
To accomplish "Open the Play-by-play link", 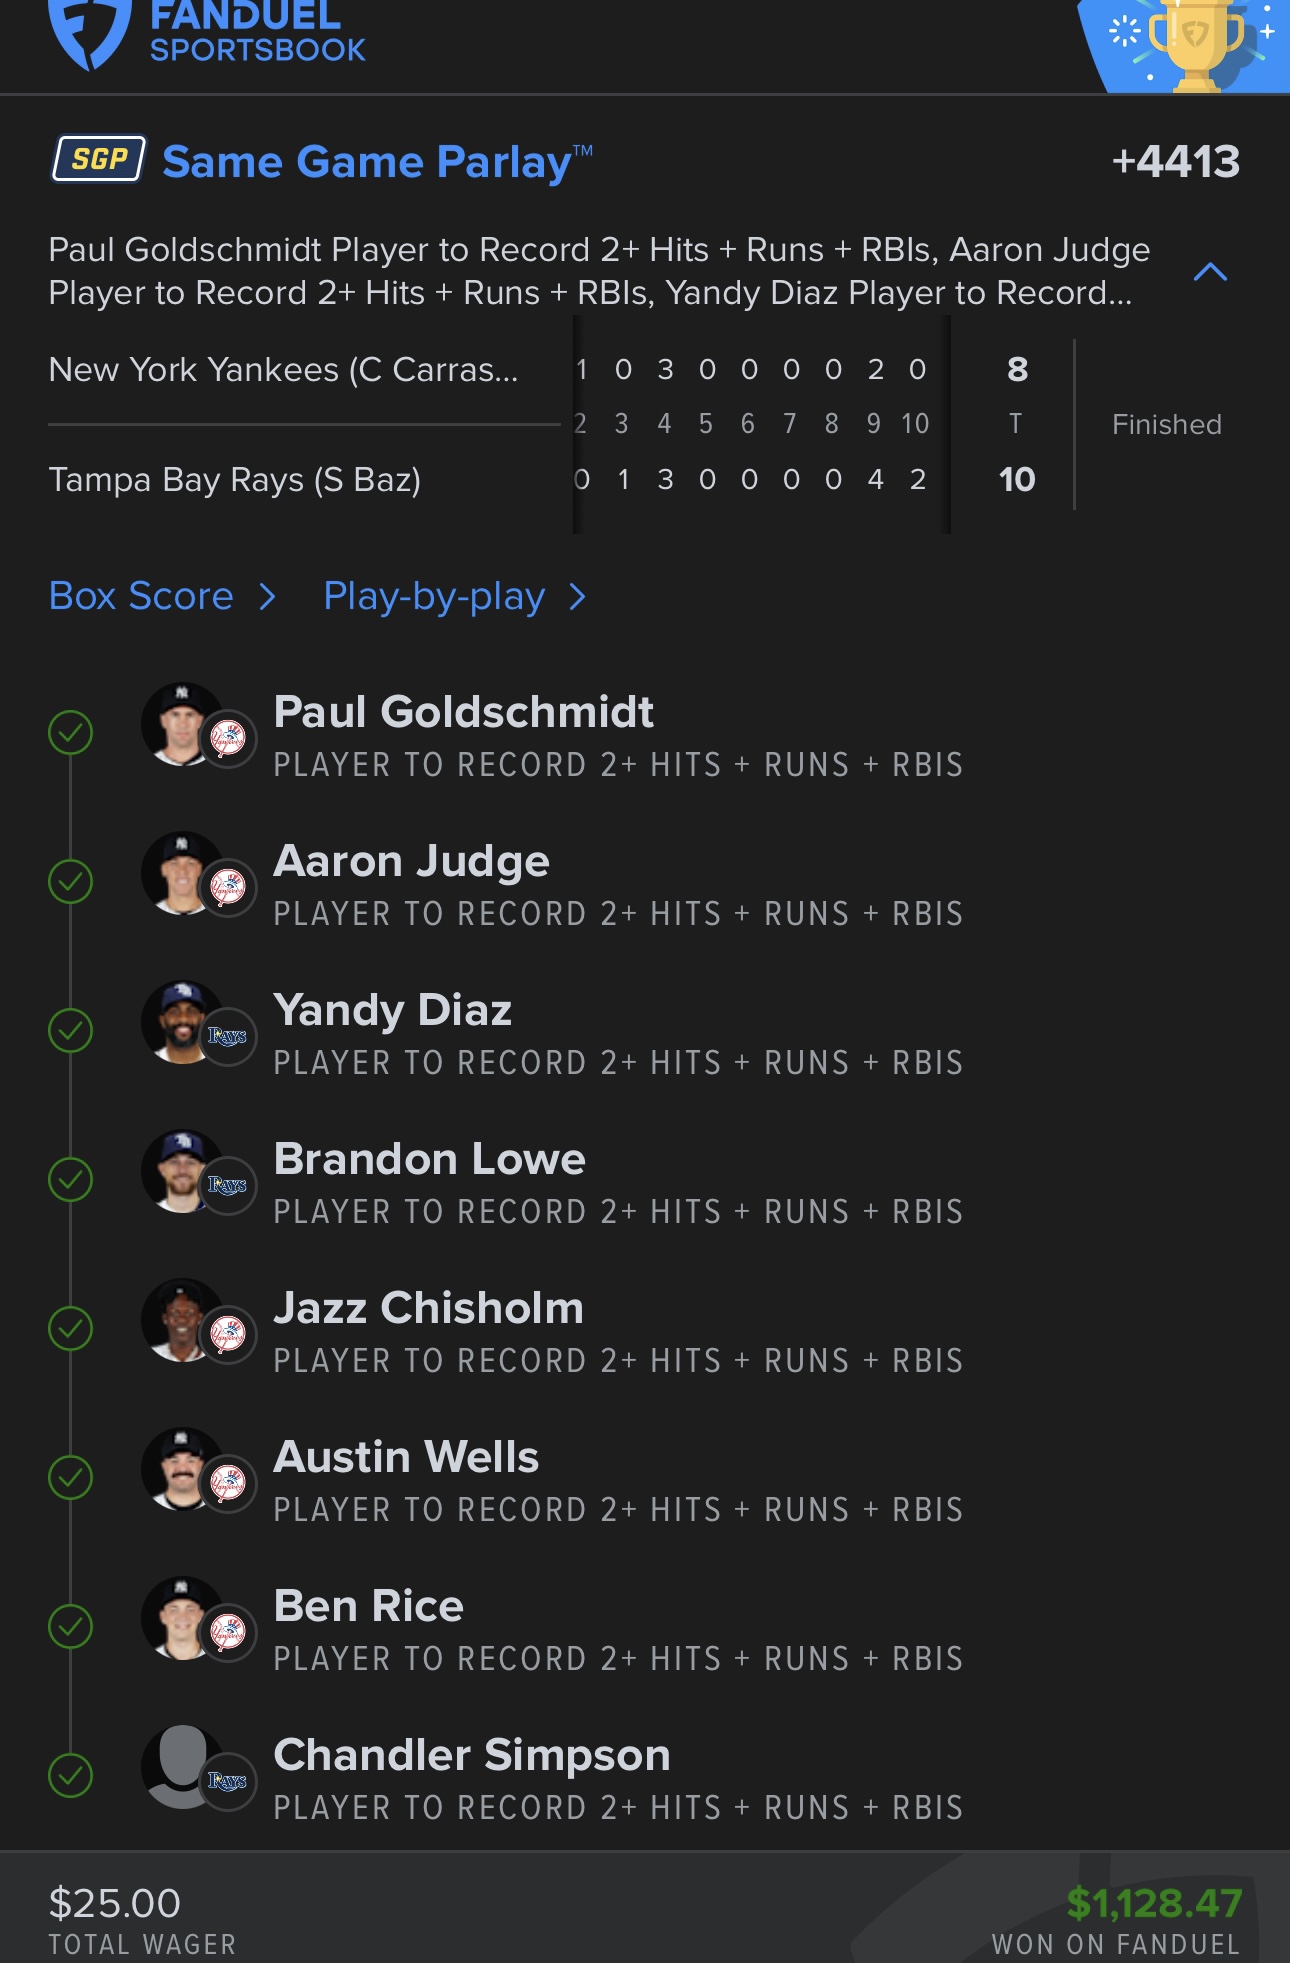I will pyautogui.click(x=434, y=597).
